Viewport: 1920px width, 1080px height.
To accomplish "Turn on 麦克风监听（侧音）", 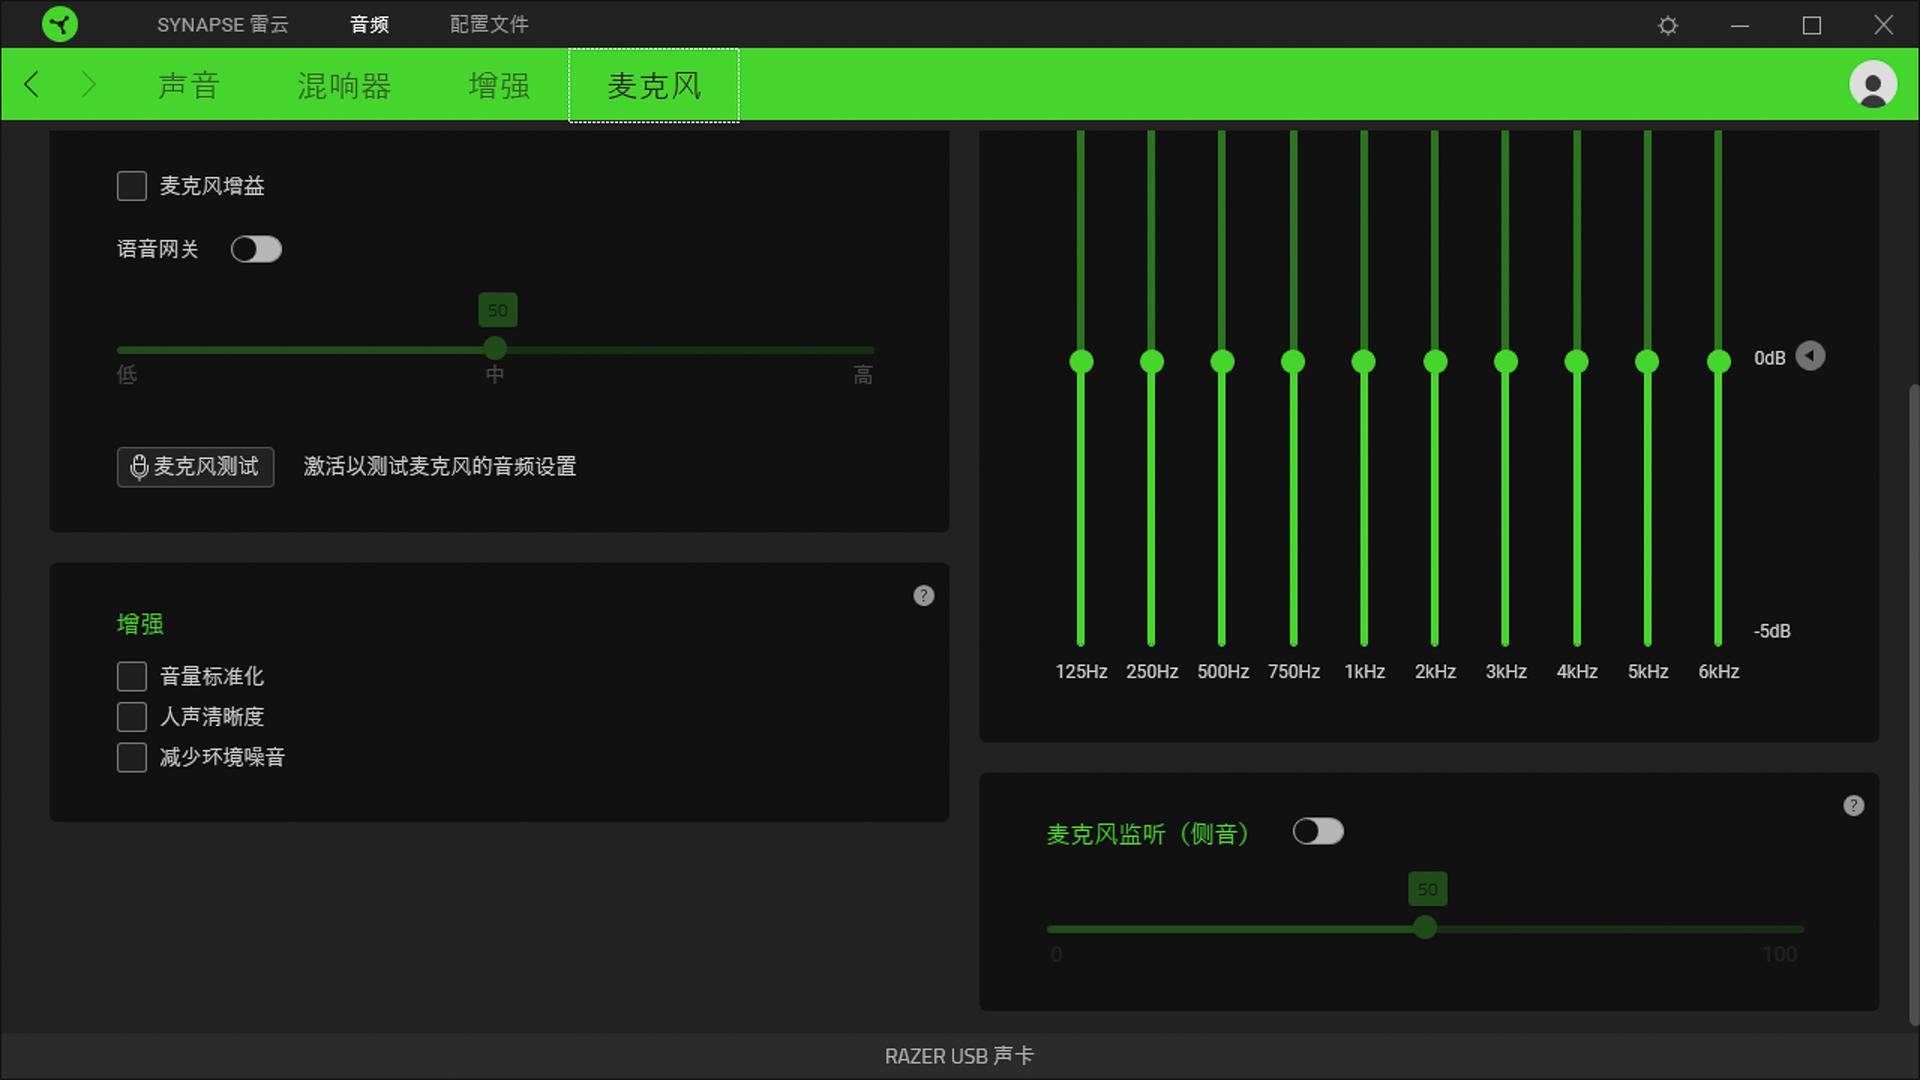I will (1318, 831).
